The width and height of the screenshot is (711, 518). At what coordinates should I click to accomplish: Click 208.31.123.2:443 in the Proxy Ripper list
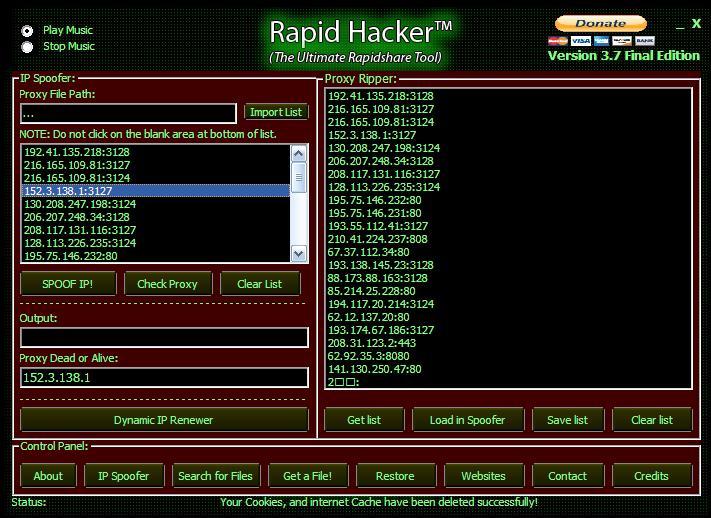[371, 343]
